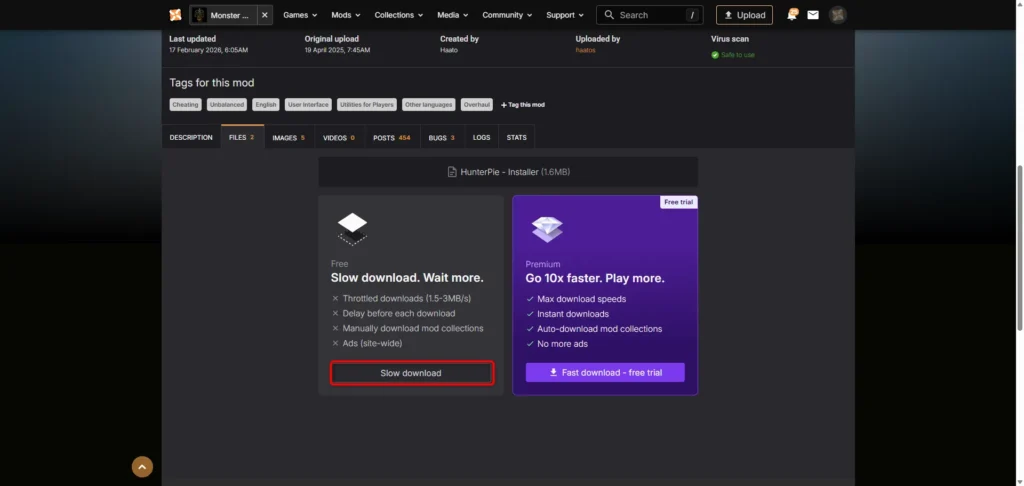Click the search magnifier icon

tap(609, 15)
